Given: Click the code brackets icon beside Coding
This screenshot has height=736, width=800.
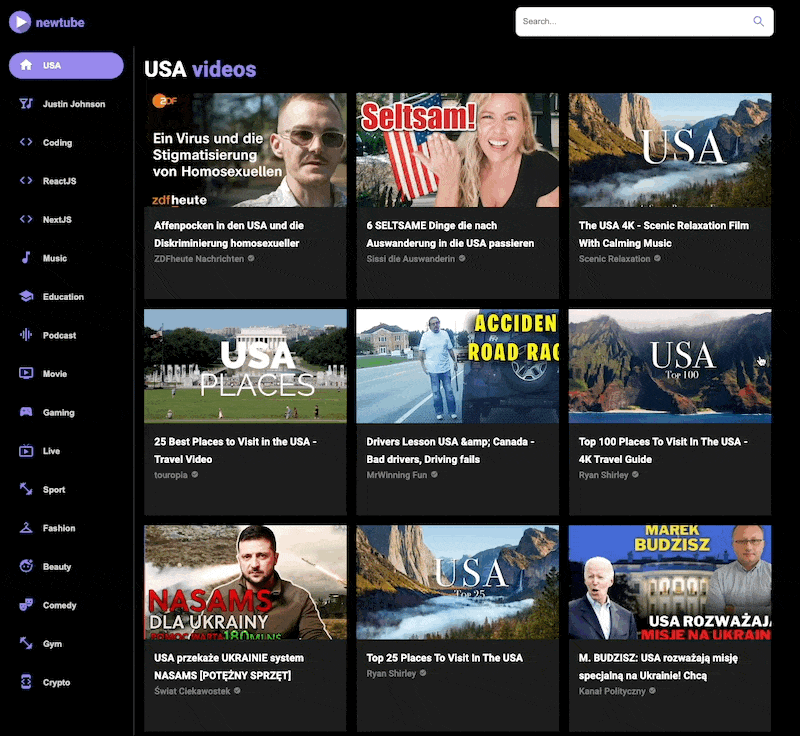Looking at the screenshot, I should (26, 142).
